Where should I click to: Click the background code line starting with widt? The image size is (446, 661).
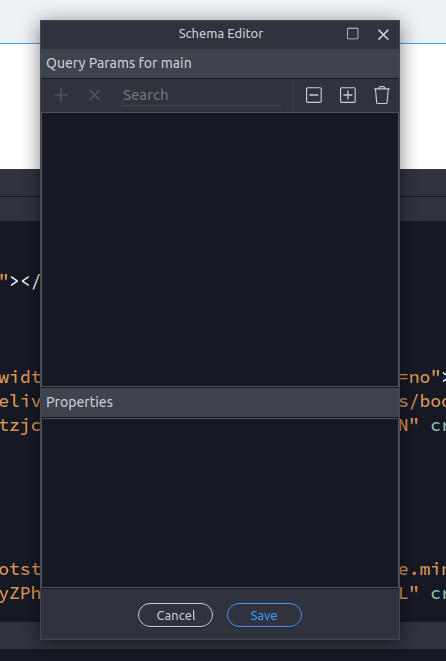(20, 377)
